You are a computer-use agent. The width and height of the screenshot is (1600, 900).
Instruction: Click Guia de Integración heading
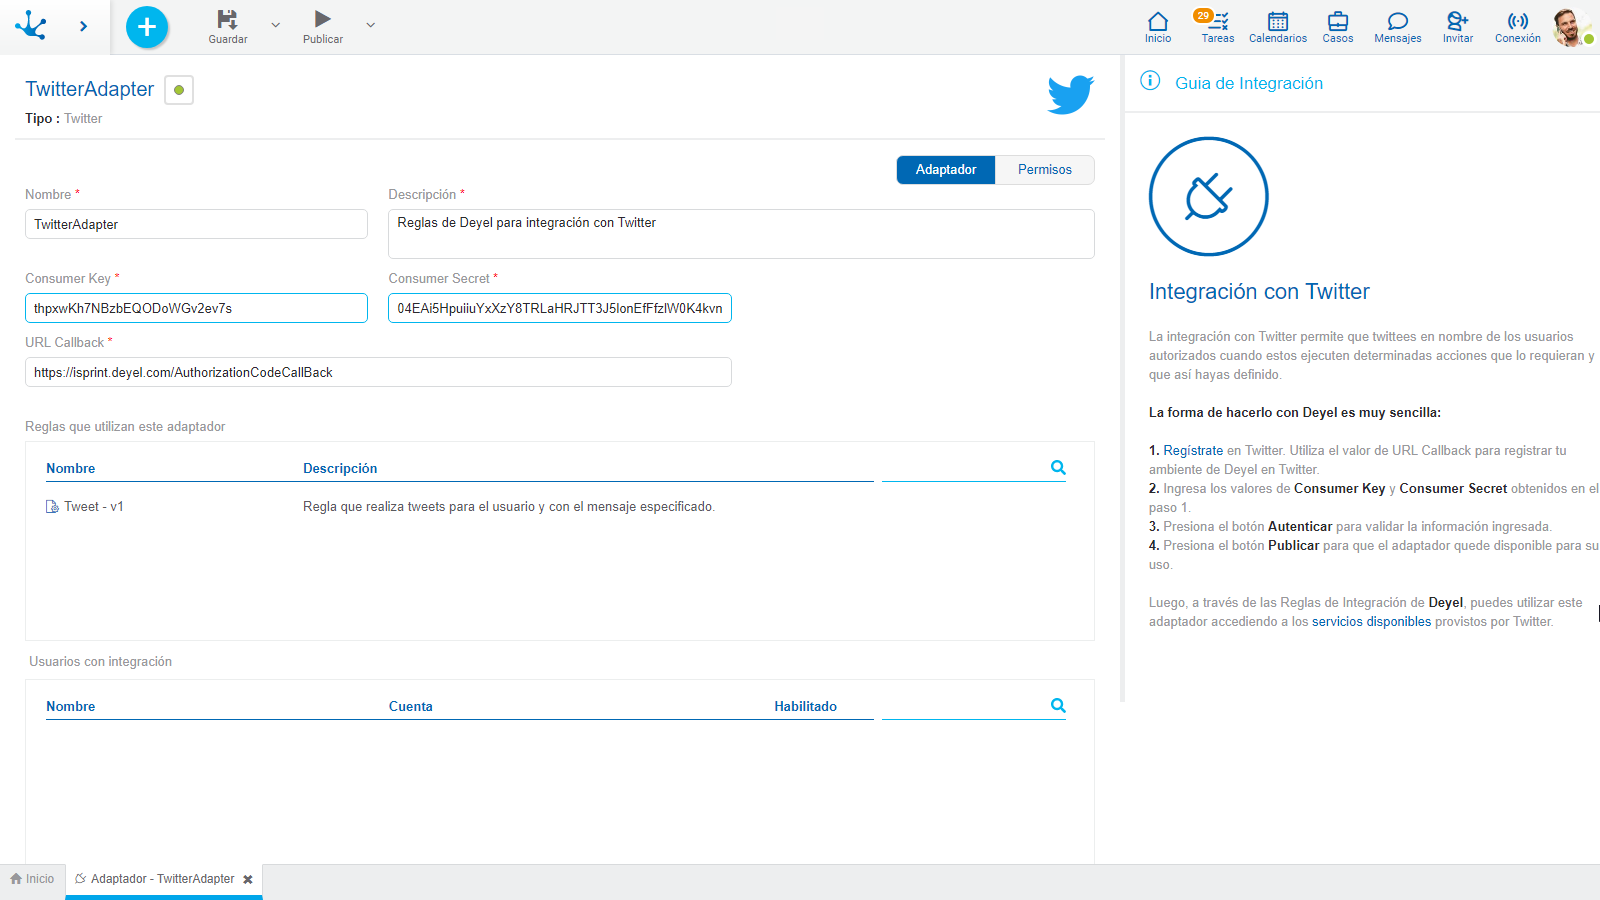coord(1249,83)
